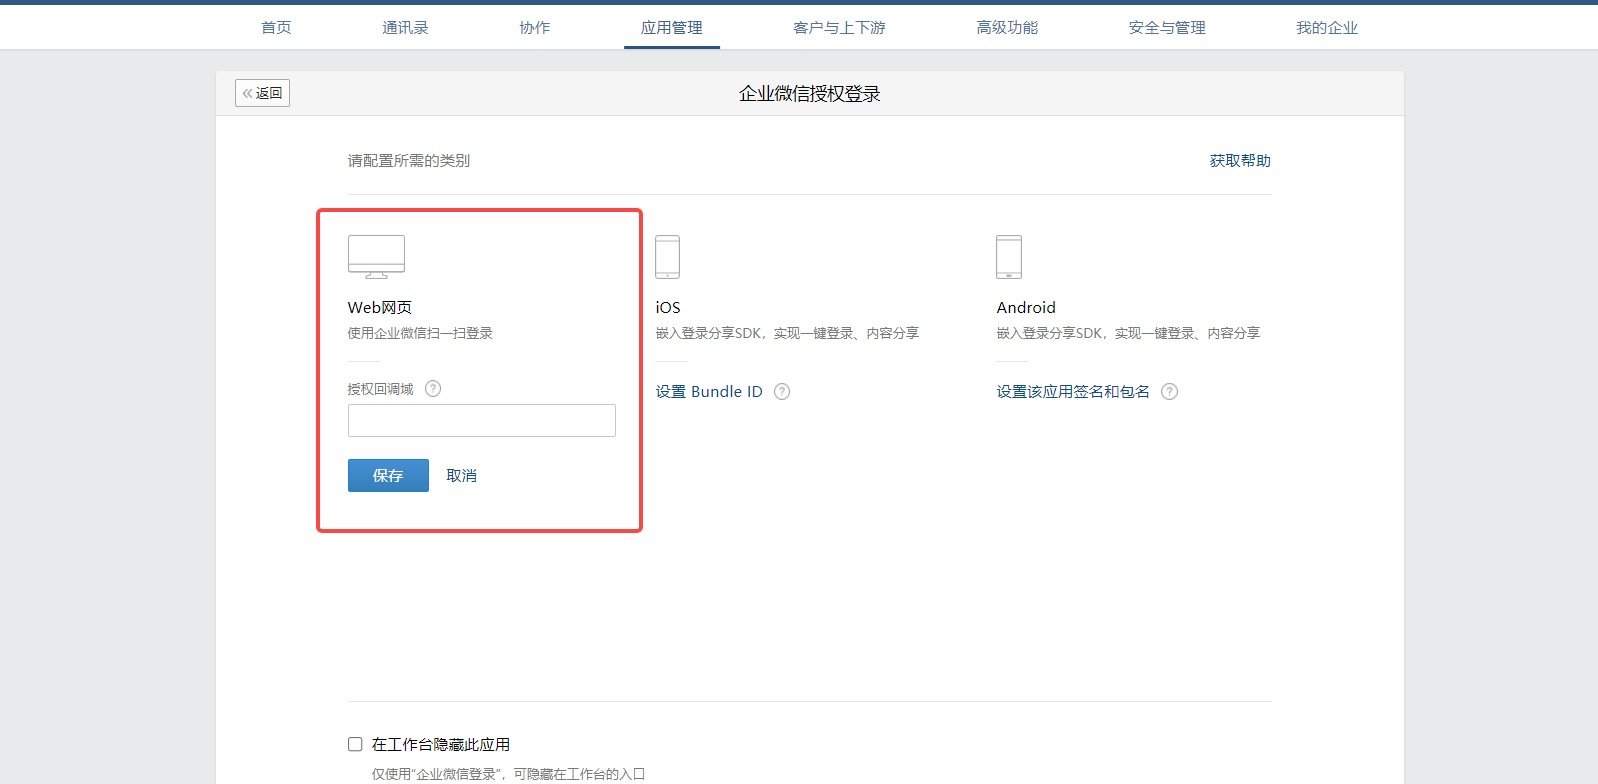Viewport: 1598px width, 784px height.
Task: Open 设置该应用签名和包名 link
Action: pyautogui.click(x=1073, y=392)
